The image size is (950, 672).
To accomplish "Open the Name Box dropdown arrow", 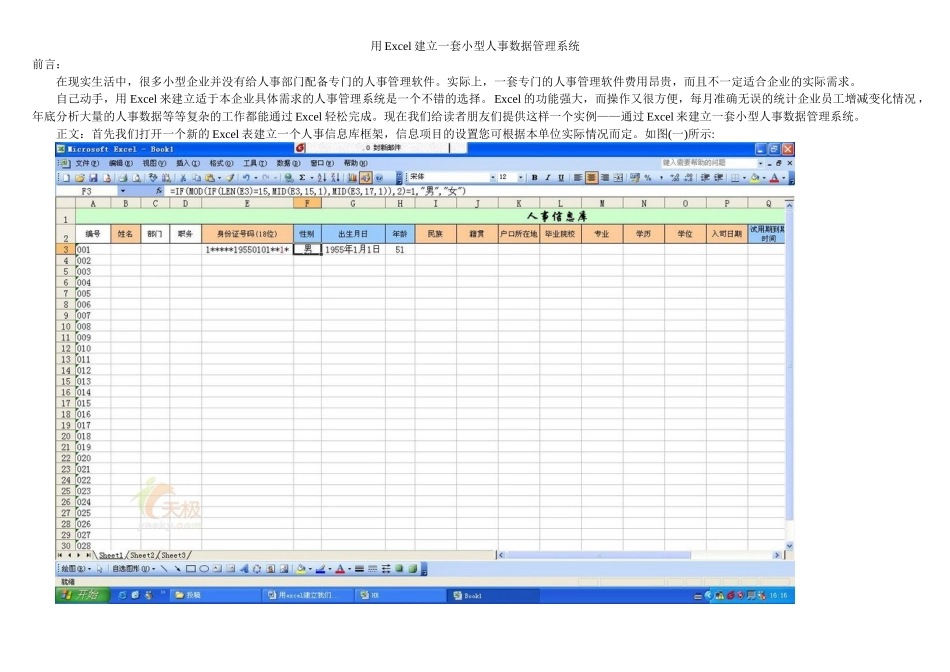I will pos(122,191).
